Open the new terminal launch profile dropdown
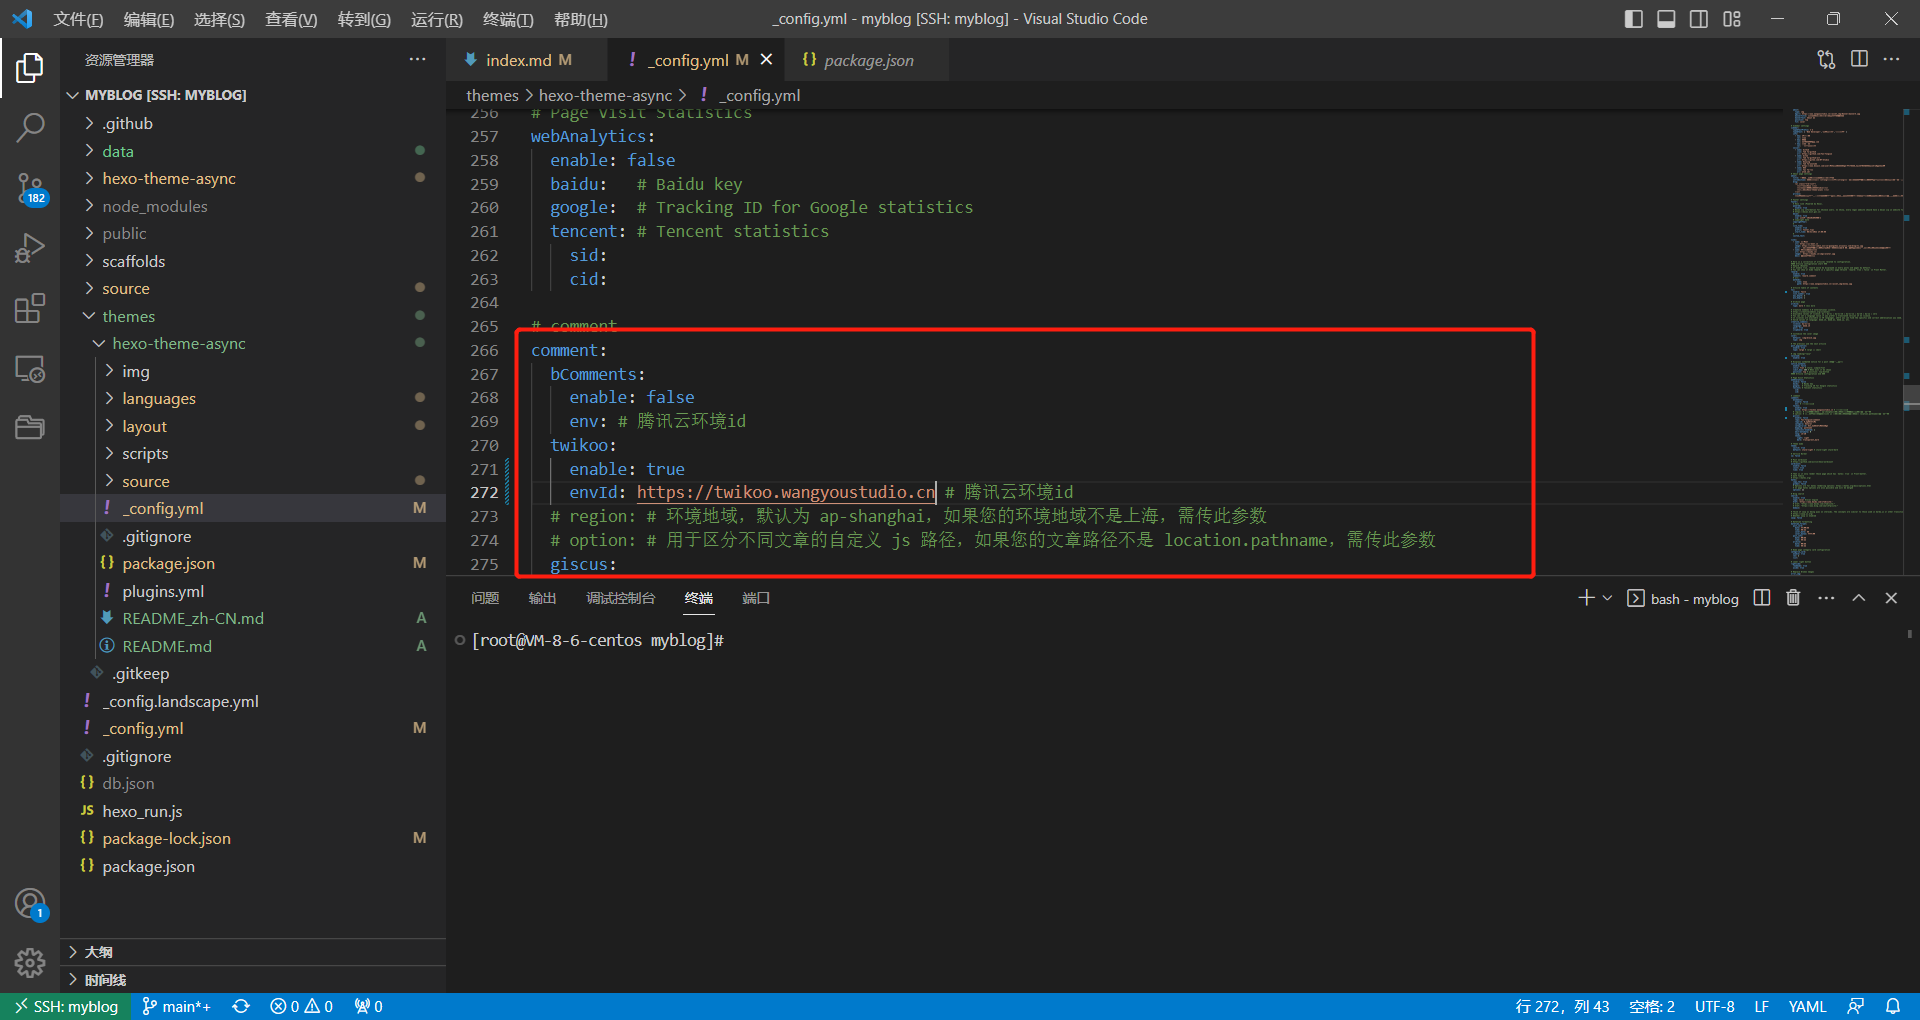Viewport: 1920px width, 1020px height. (x=1607, y=598)
